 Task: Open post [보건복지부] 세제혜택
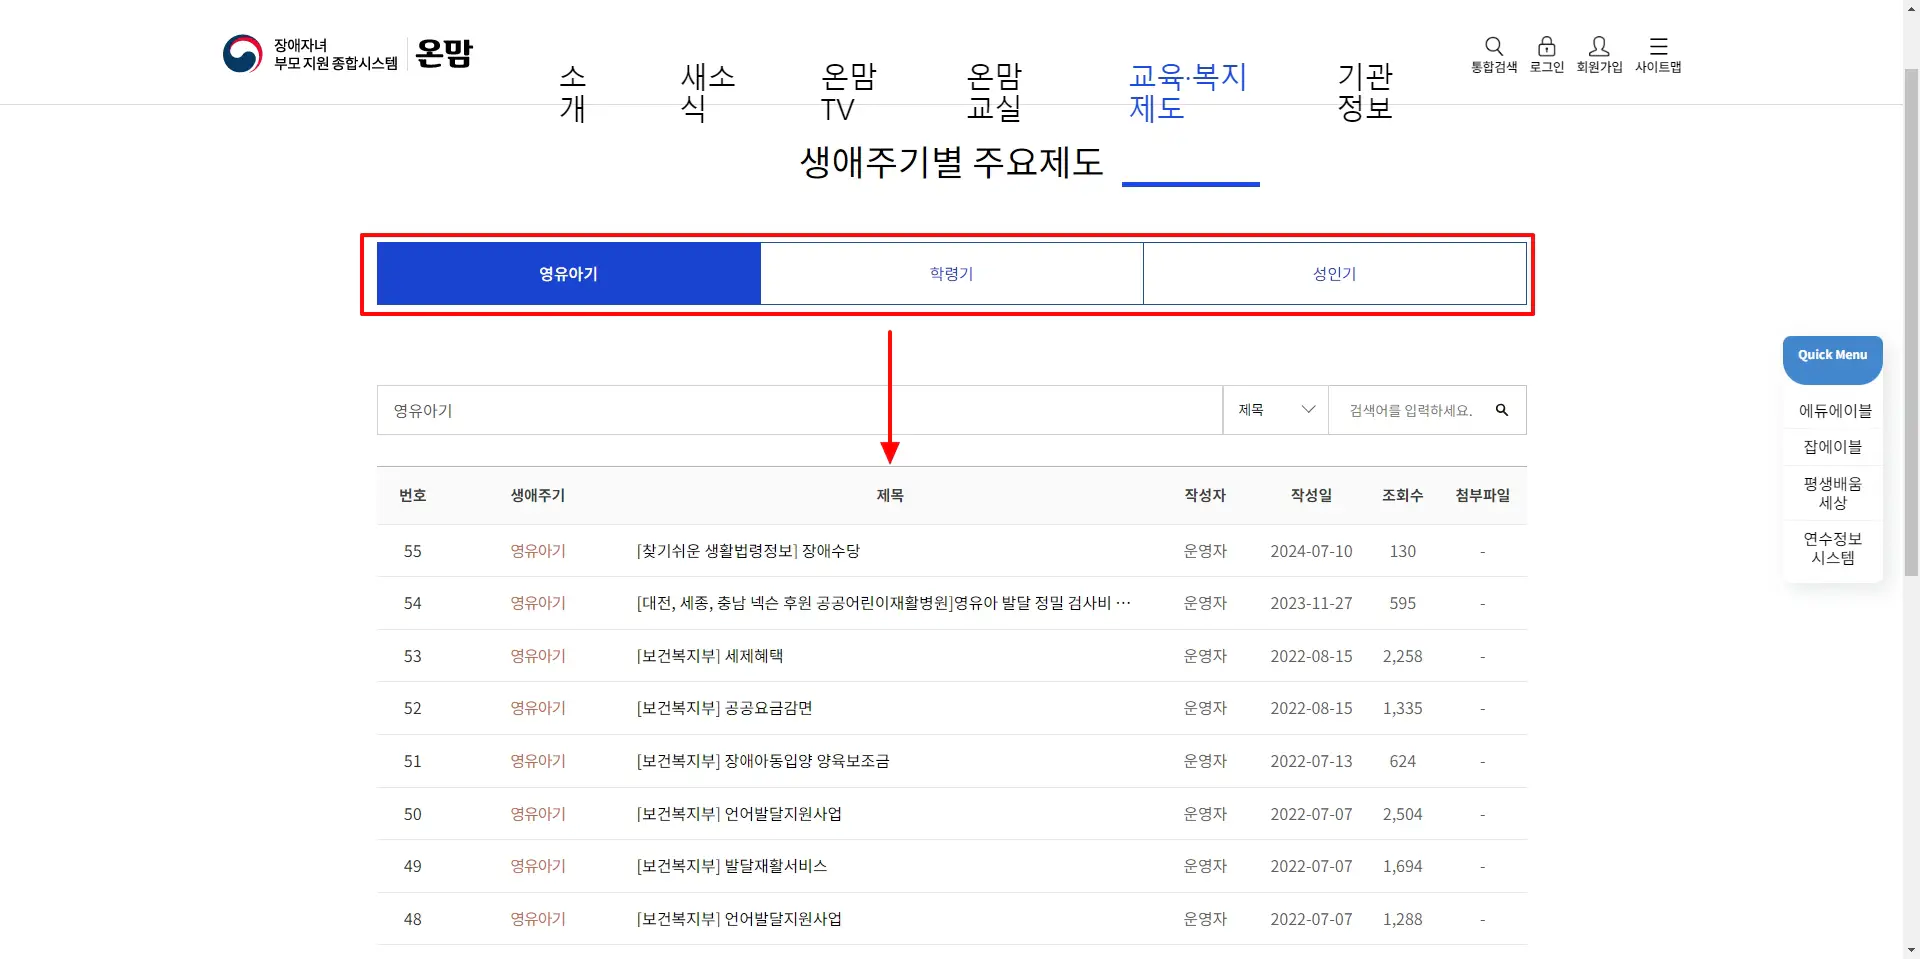(710, 656)
